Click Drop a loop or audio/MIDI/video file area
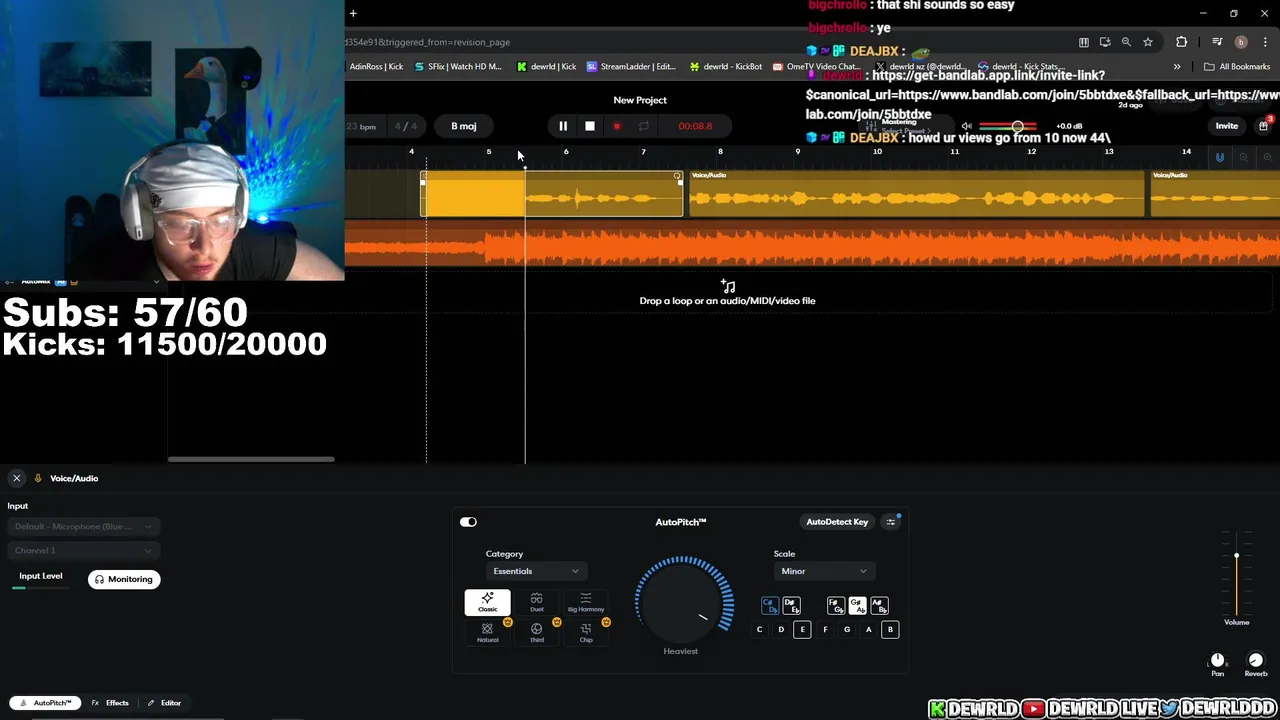Viewport: 1280px width, 720px height. pyautogui.click(x=727, y=294)
